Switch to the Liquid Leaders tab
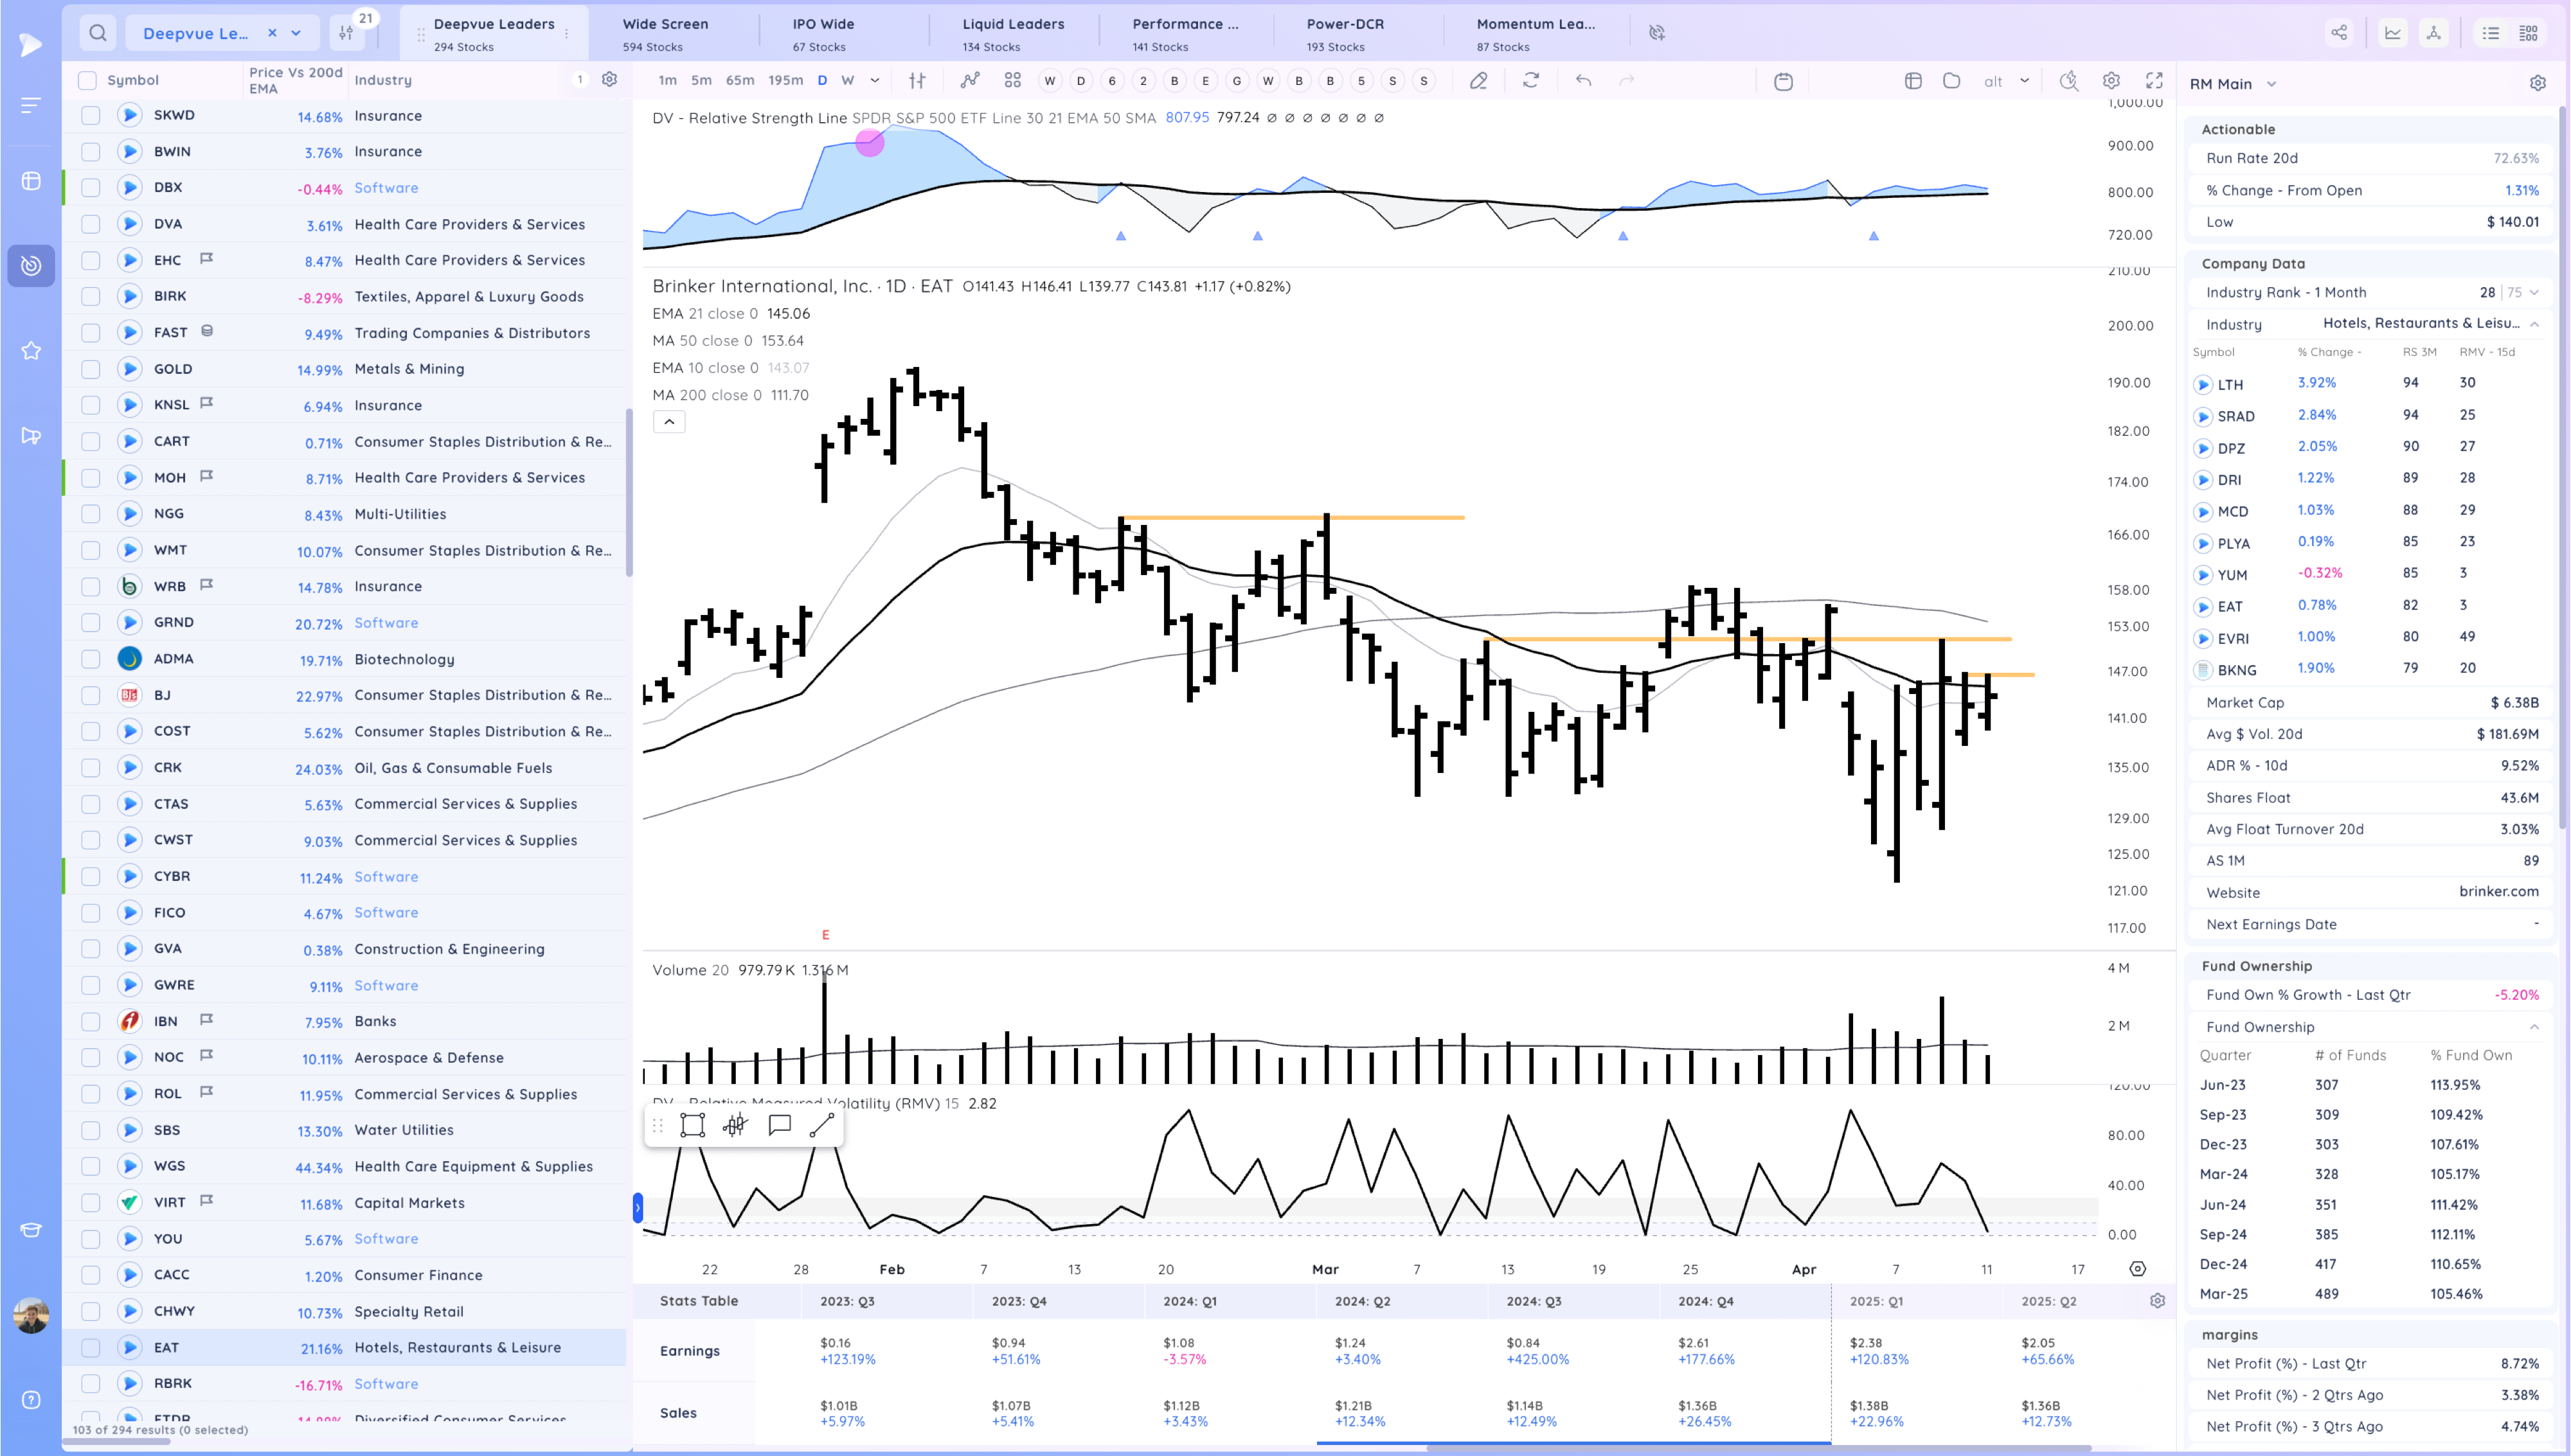Viewport: 2571px width, 1456px height. click(x=1012, y=33)
